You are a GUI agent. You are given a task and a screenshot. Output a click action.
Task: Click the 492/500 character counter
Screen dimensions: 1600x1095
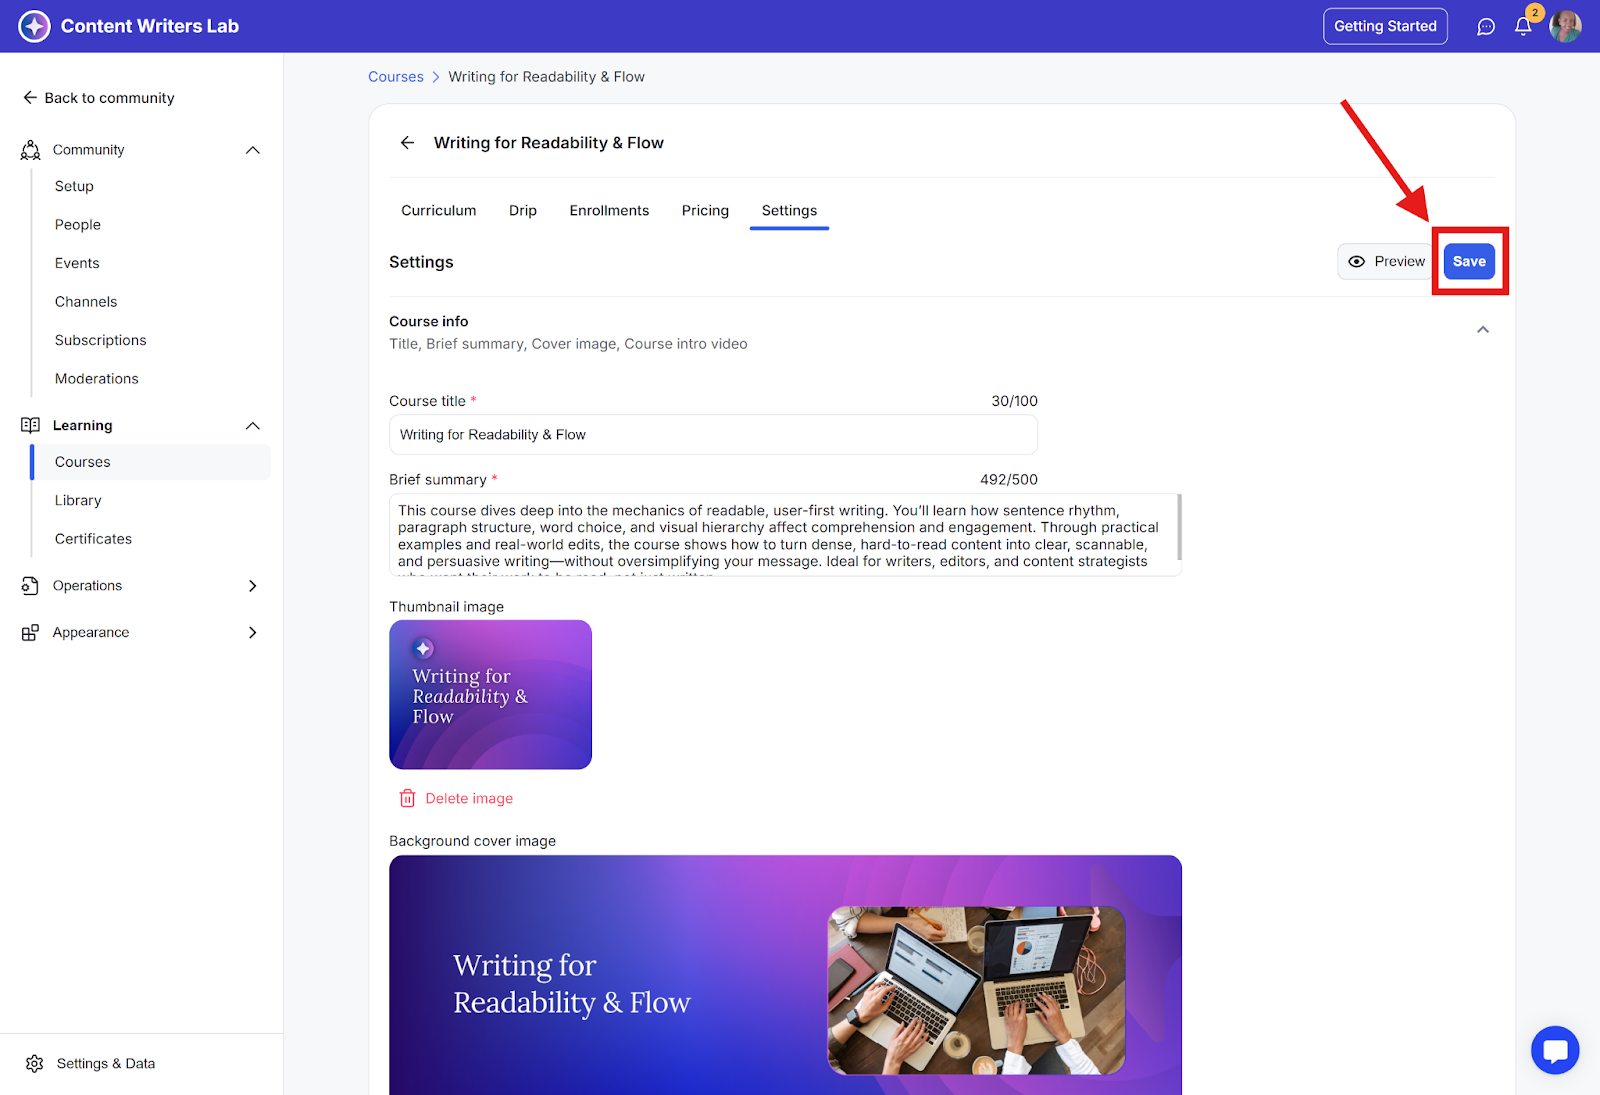pos(1008,480)
